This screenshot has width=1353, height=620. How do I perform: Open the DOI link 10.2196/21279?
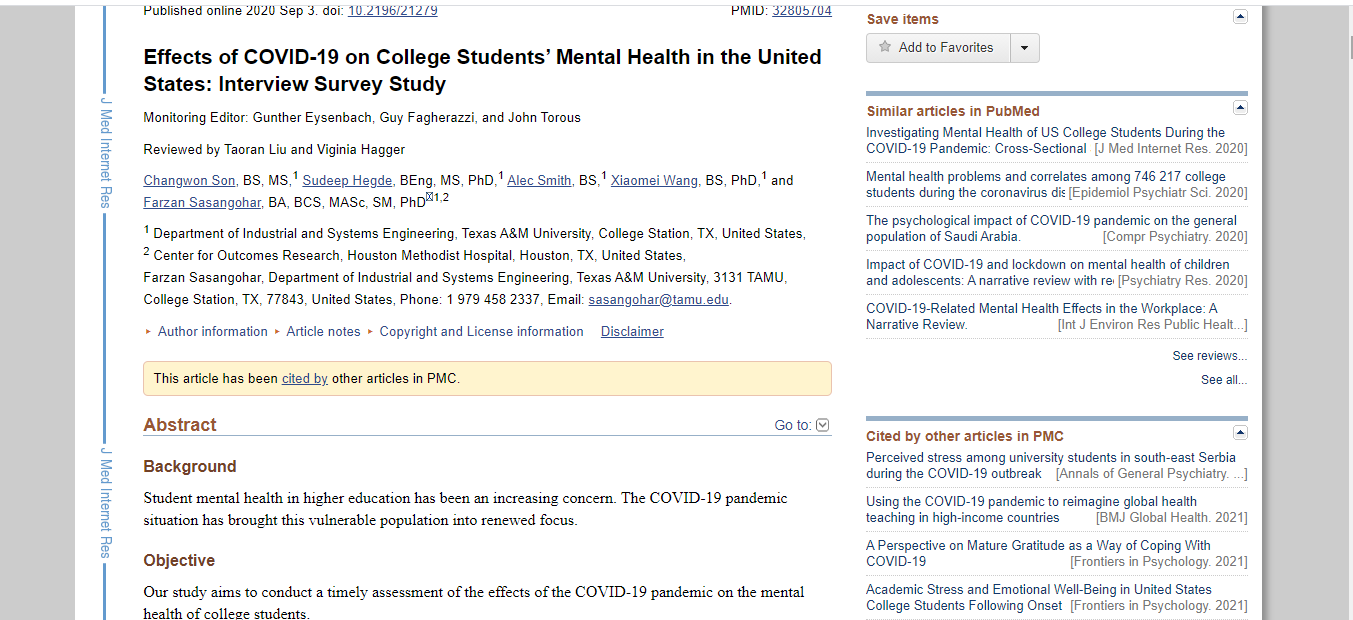[392, 11]
